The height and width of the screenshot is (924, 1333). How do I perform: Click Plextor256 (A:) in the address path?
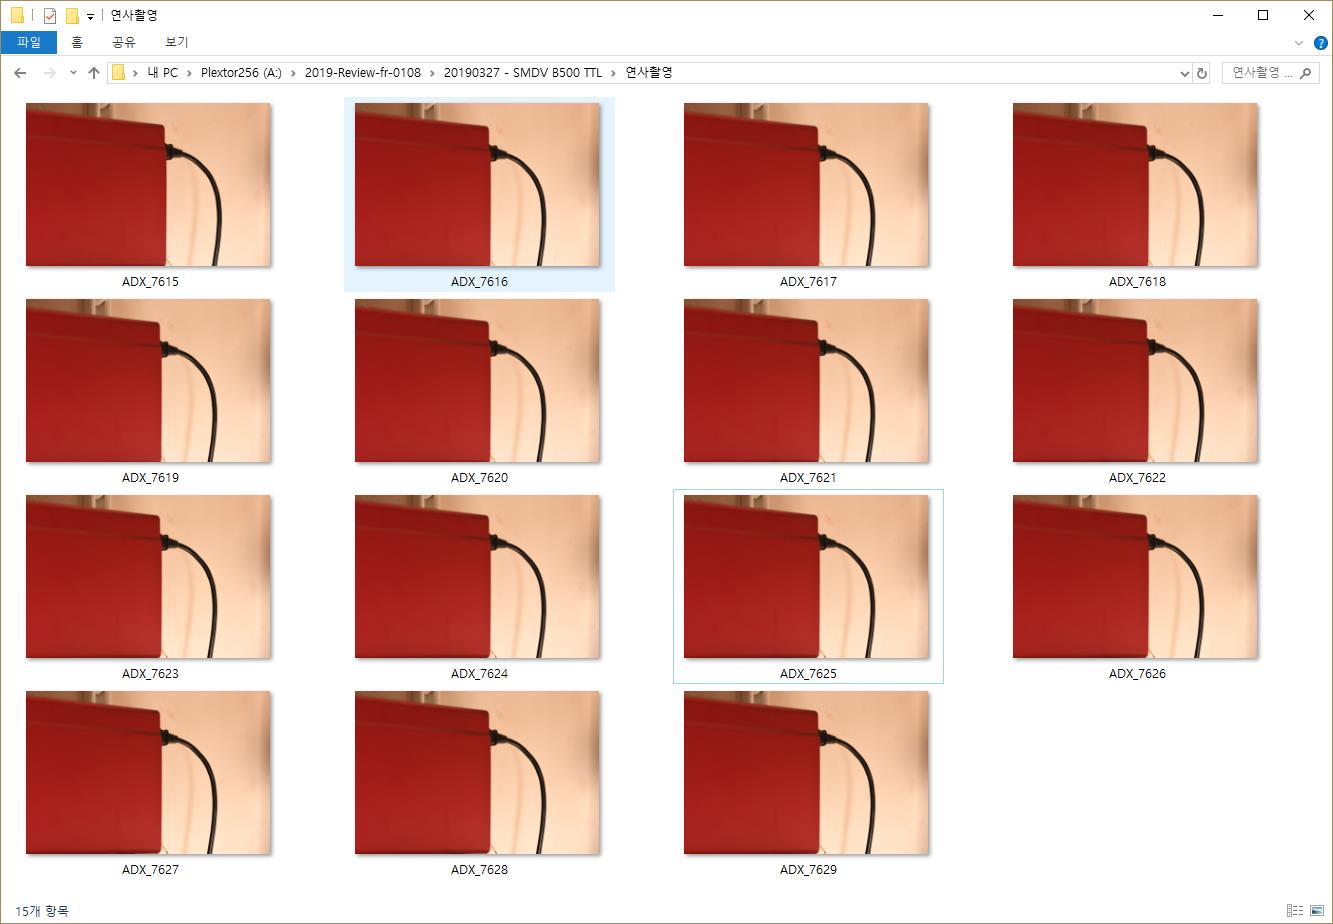pyautogui.click(x=241, y=73)
